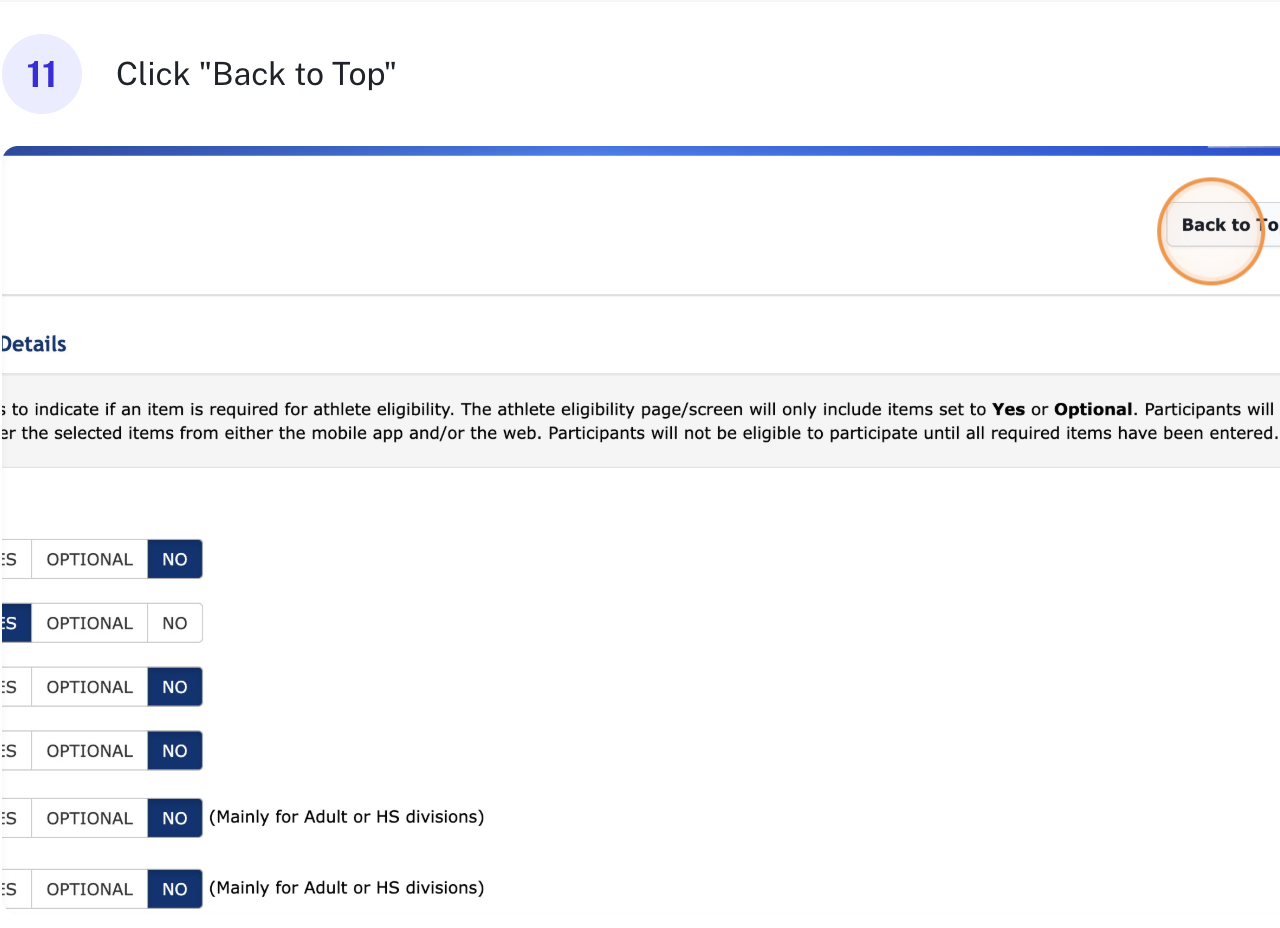Switch the third toggle row to YES

pos(12,687)
